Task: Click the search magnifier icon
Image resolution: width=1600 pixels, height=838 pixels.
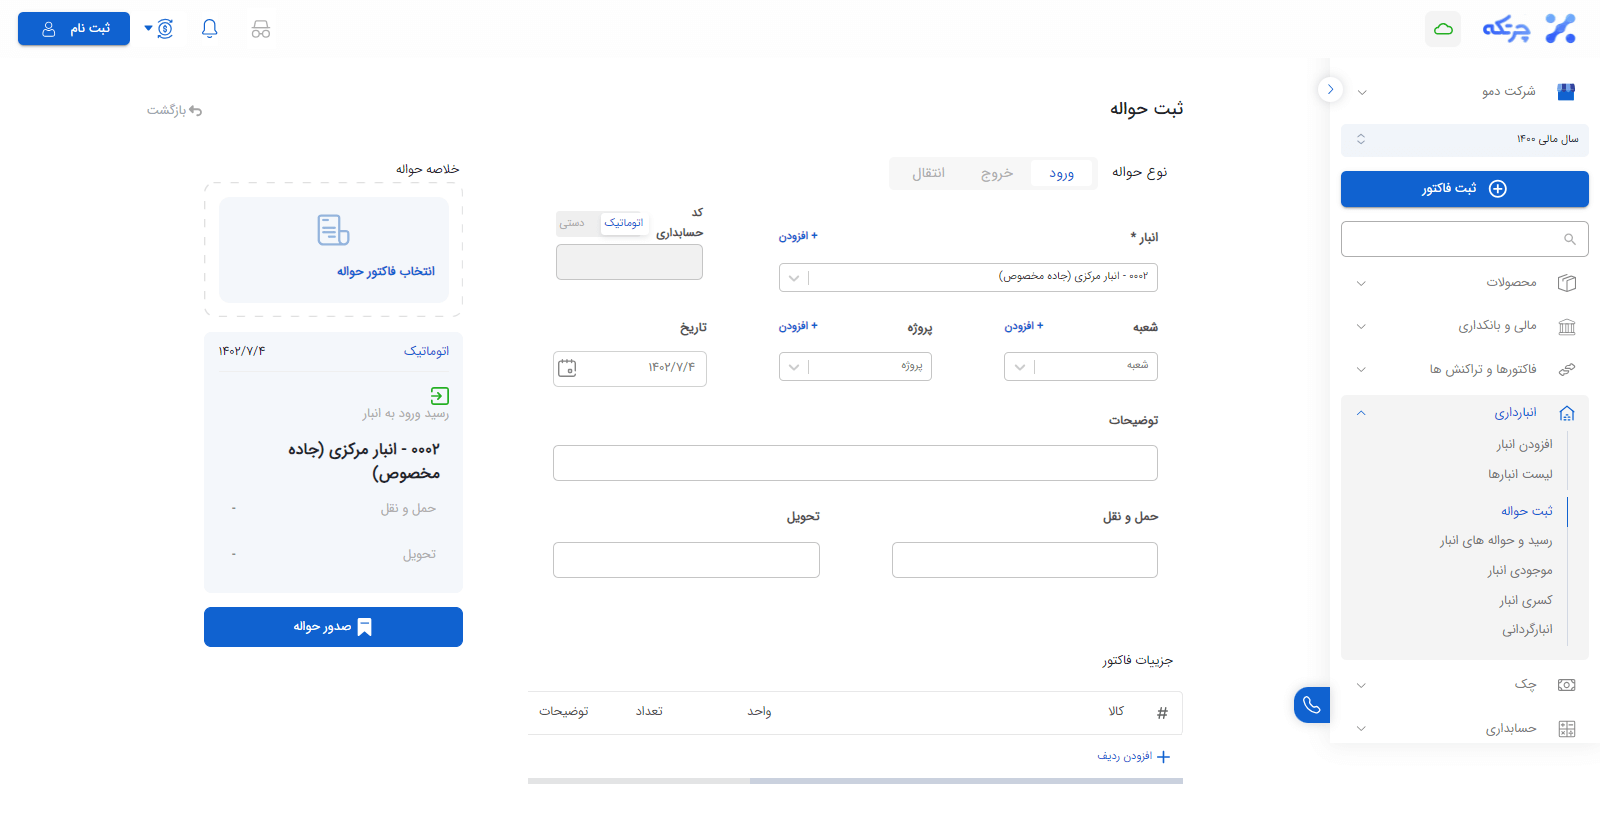Action: click(x=1570, y=239)
